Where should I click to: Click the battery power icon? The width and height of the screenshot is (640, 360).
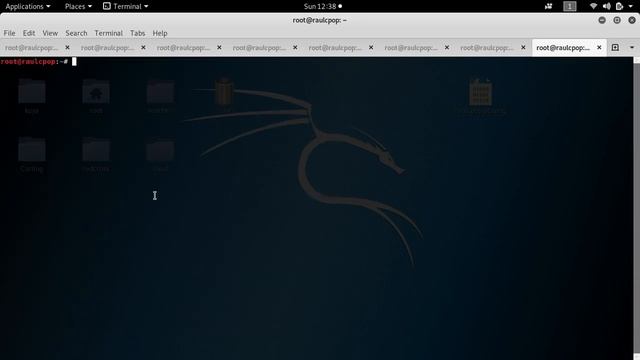(x=619, y=6)
